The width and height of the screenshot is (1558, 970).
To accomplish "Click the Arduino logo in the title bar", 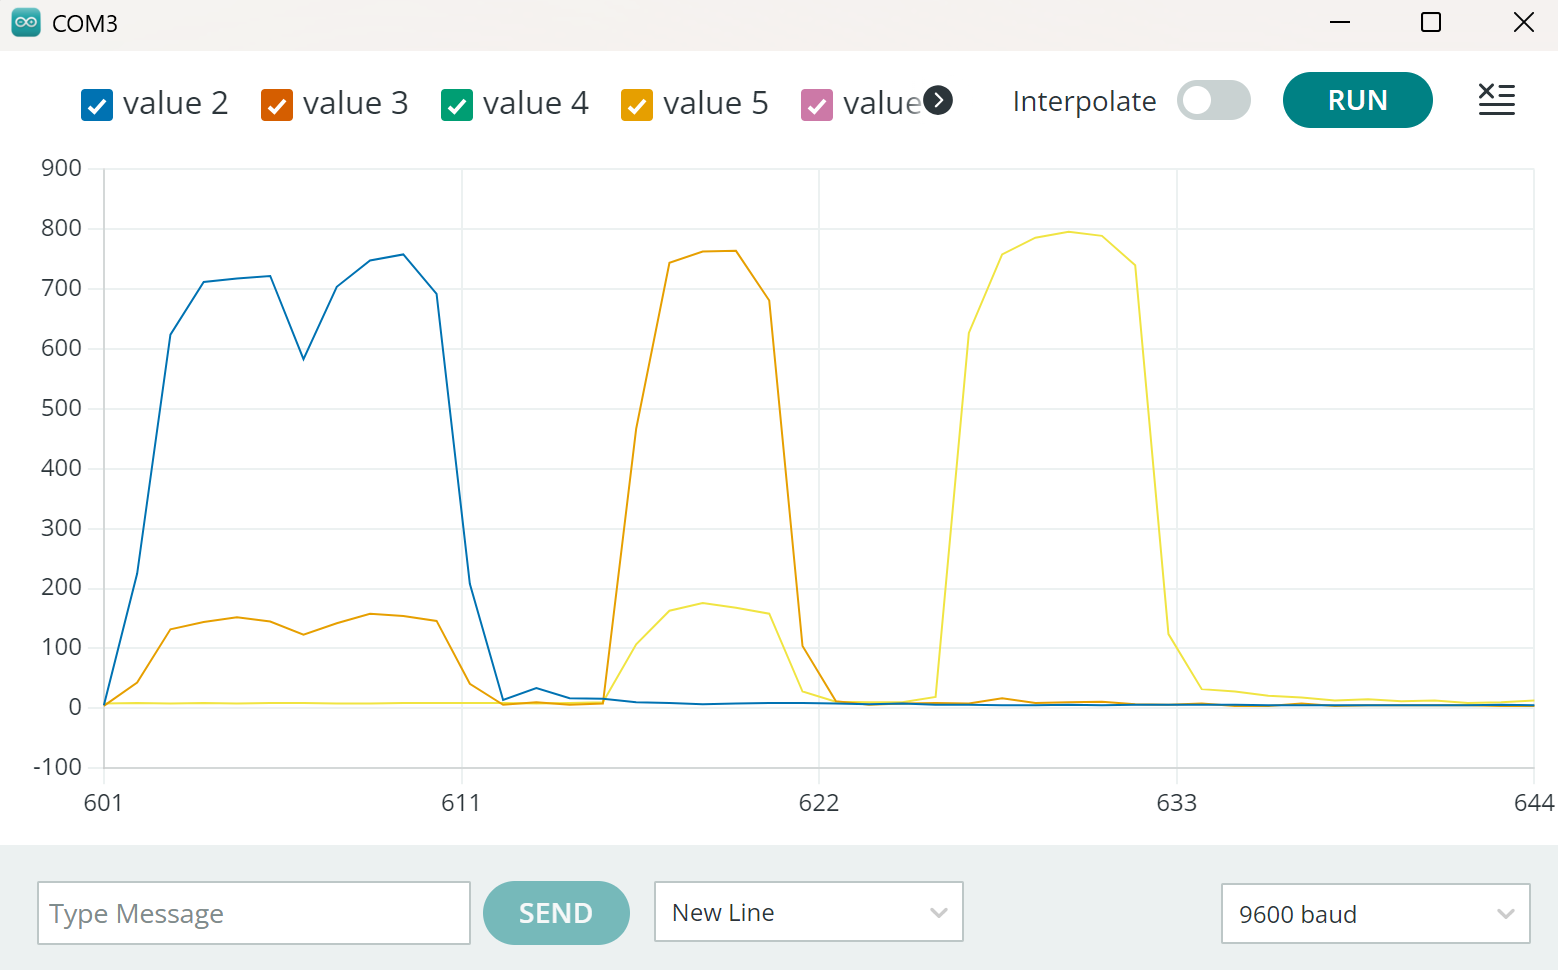I will tap(25, 21).
